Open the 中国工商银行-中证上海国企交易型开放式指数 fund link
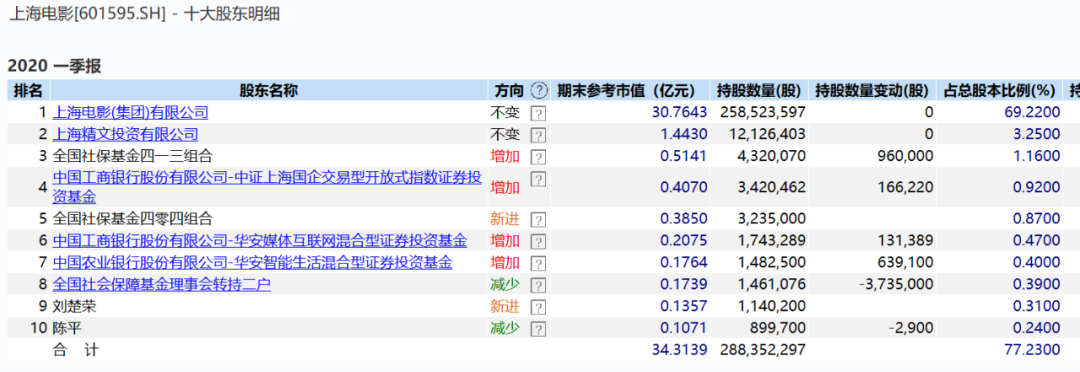Image resolution: width=1080 pixels, height=372 pixels. (267, 187)
